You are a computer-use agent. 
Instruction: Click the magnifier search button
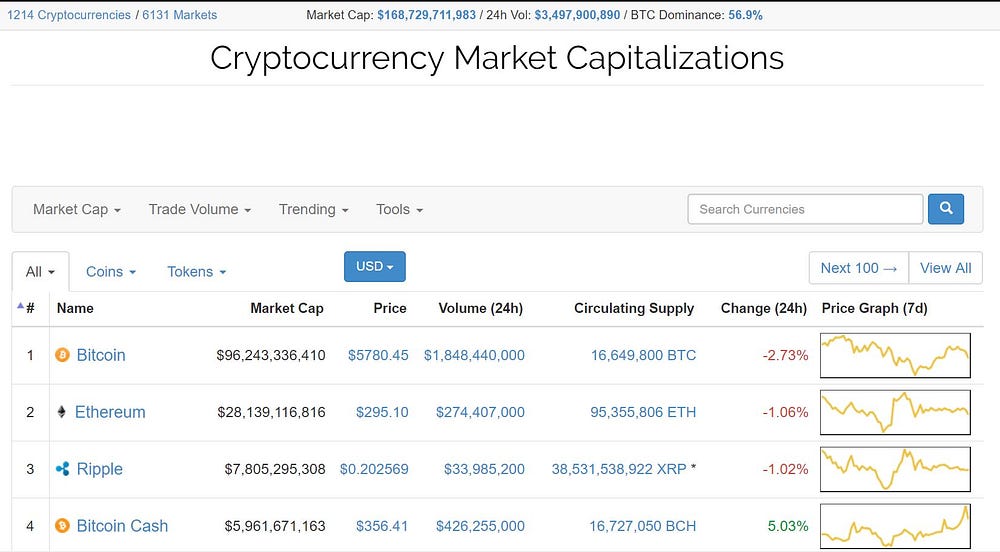946,209
